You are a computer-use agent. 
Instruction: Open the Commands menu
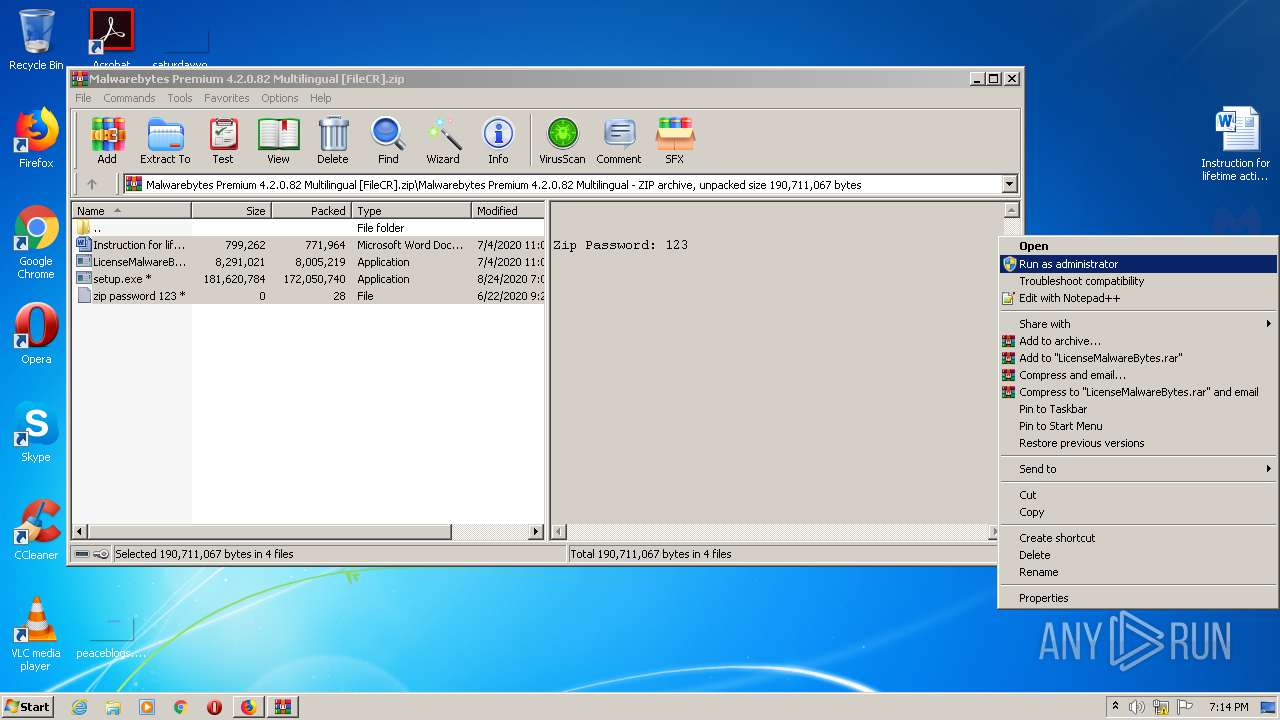[x=129, y=98]
